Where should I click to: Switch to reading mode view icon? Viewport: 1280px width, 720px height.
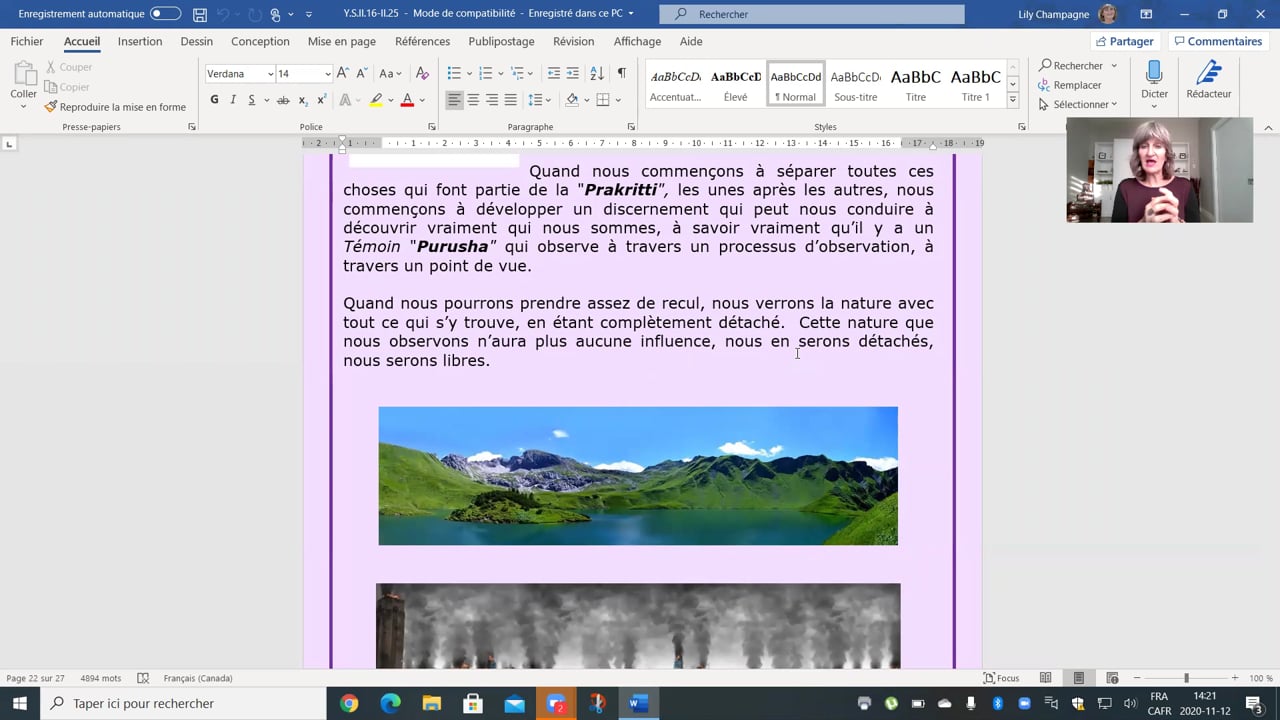coord(1045,678)
